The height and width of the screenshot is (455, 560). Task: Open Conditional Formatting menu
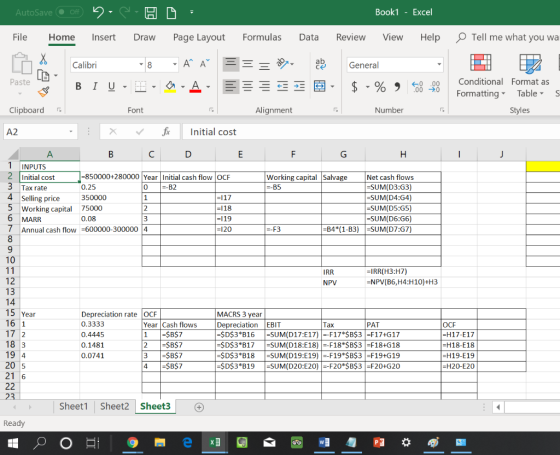pos(481,76)
